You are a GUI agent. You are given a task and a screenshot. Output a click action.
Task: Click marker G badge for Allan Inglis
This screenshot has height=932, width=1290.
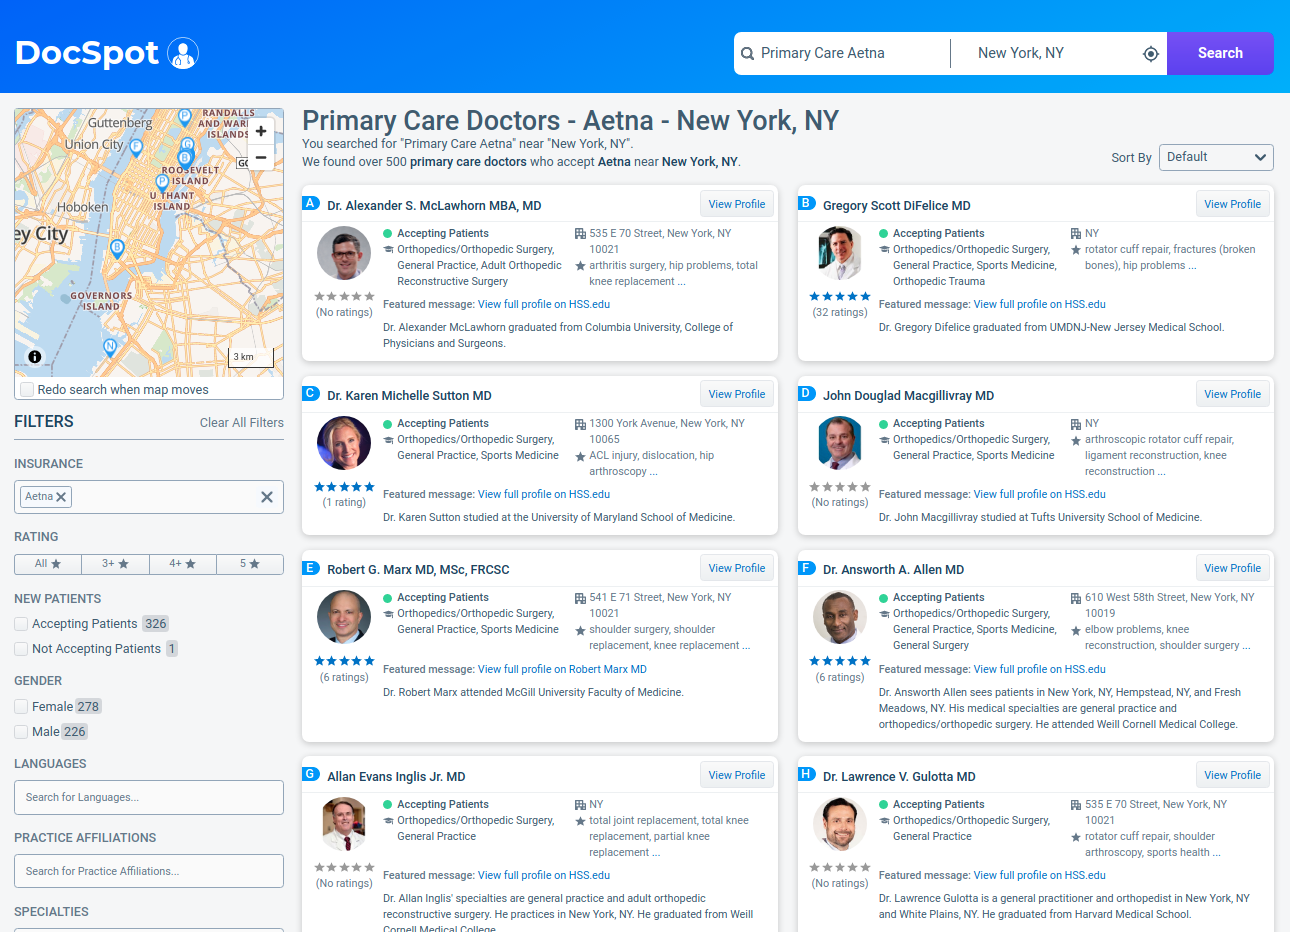click(x=310, y=774)
